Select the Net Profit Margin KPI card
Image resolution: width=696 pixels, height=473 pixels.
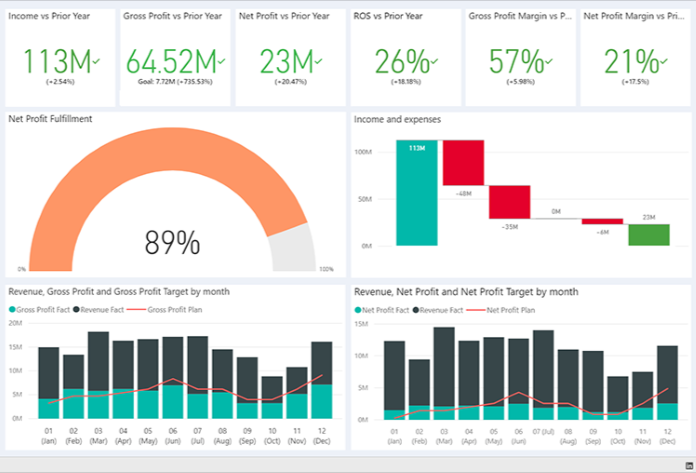coord(633,55)
